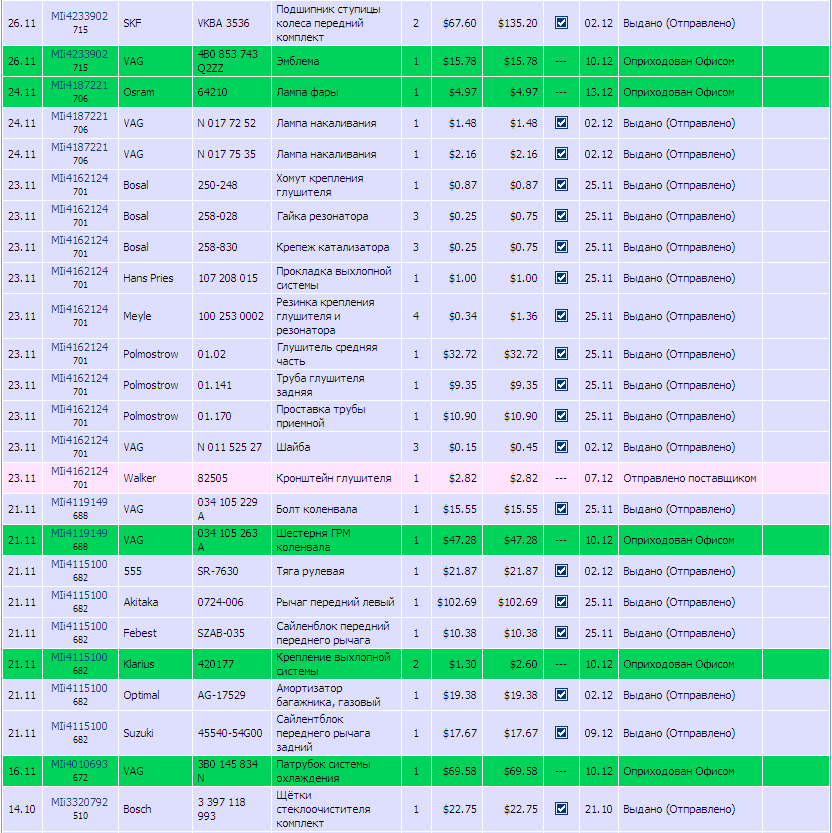This screenshot has height=833, width=832.
Task: Toggle the Optimal AG-17529 row checkbox
Action: click(561, 695)
